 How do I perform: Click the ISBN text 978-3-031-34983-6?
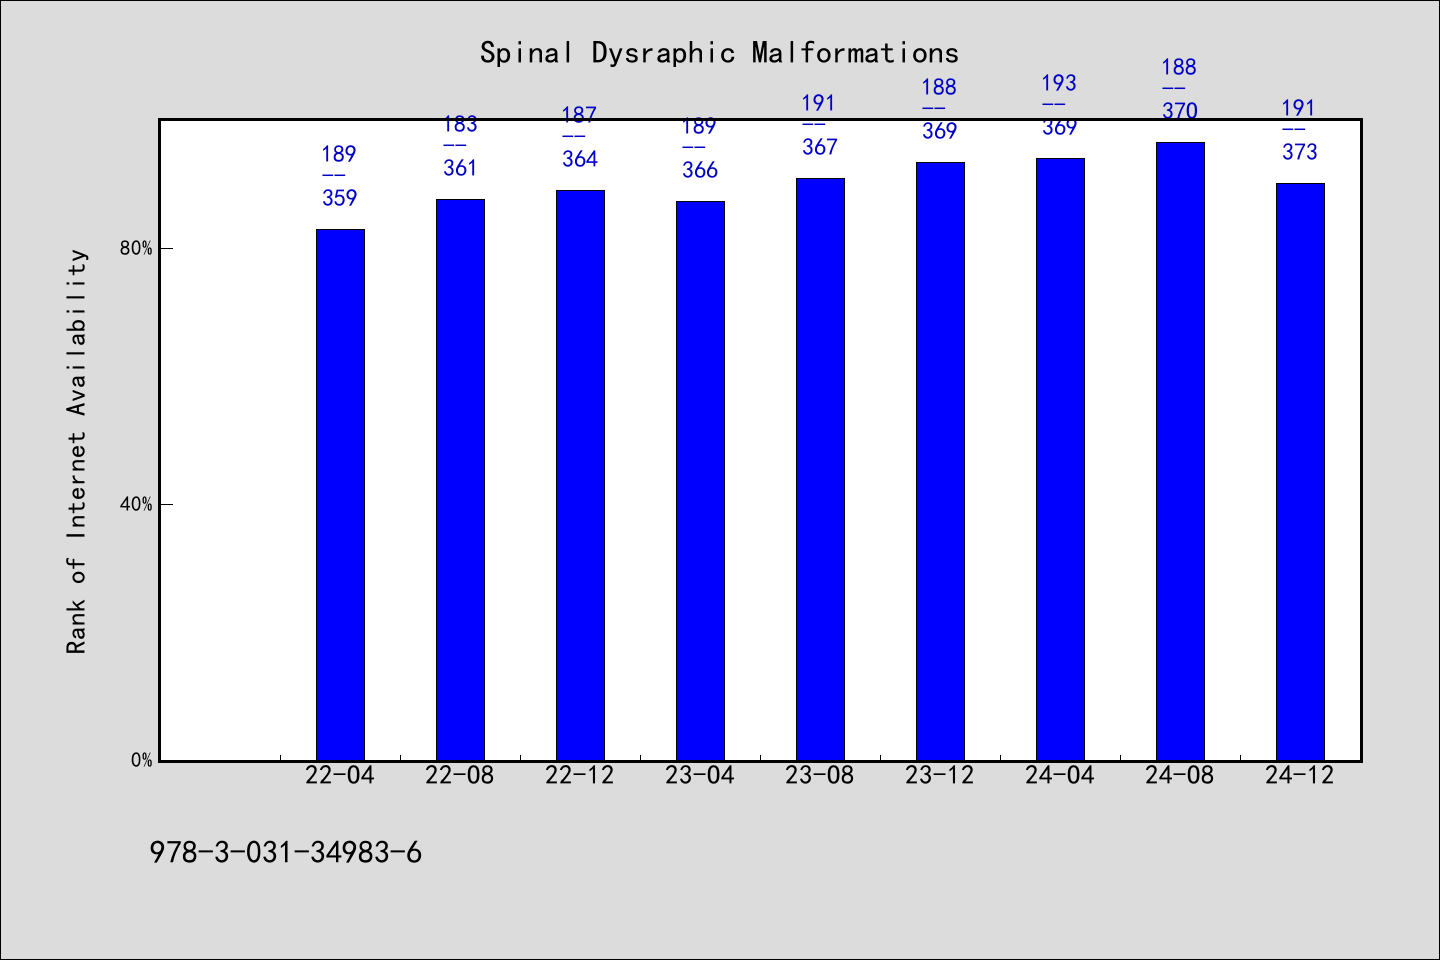[286, 853]
